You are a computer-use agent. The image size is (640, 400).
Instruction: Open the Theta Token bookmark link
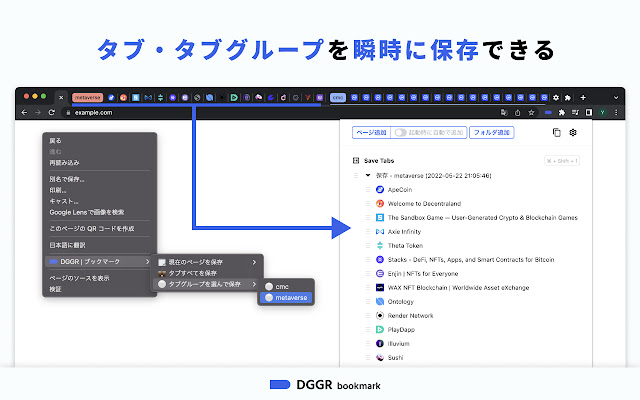point(405,245)
